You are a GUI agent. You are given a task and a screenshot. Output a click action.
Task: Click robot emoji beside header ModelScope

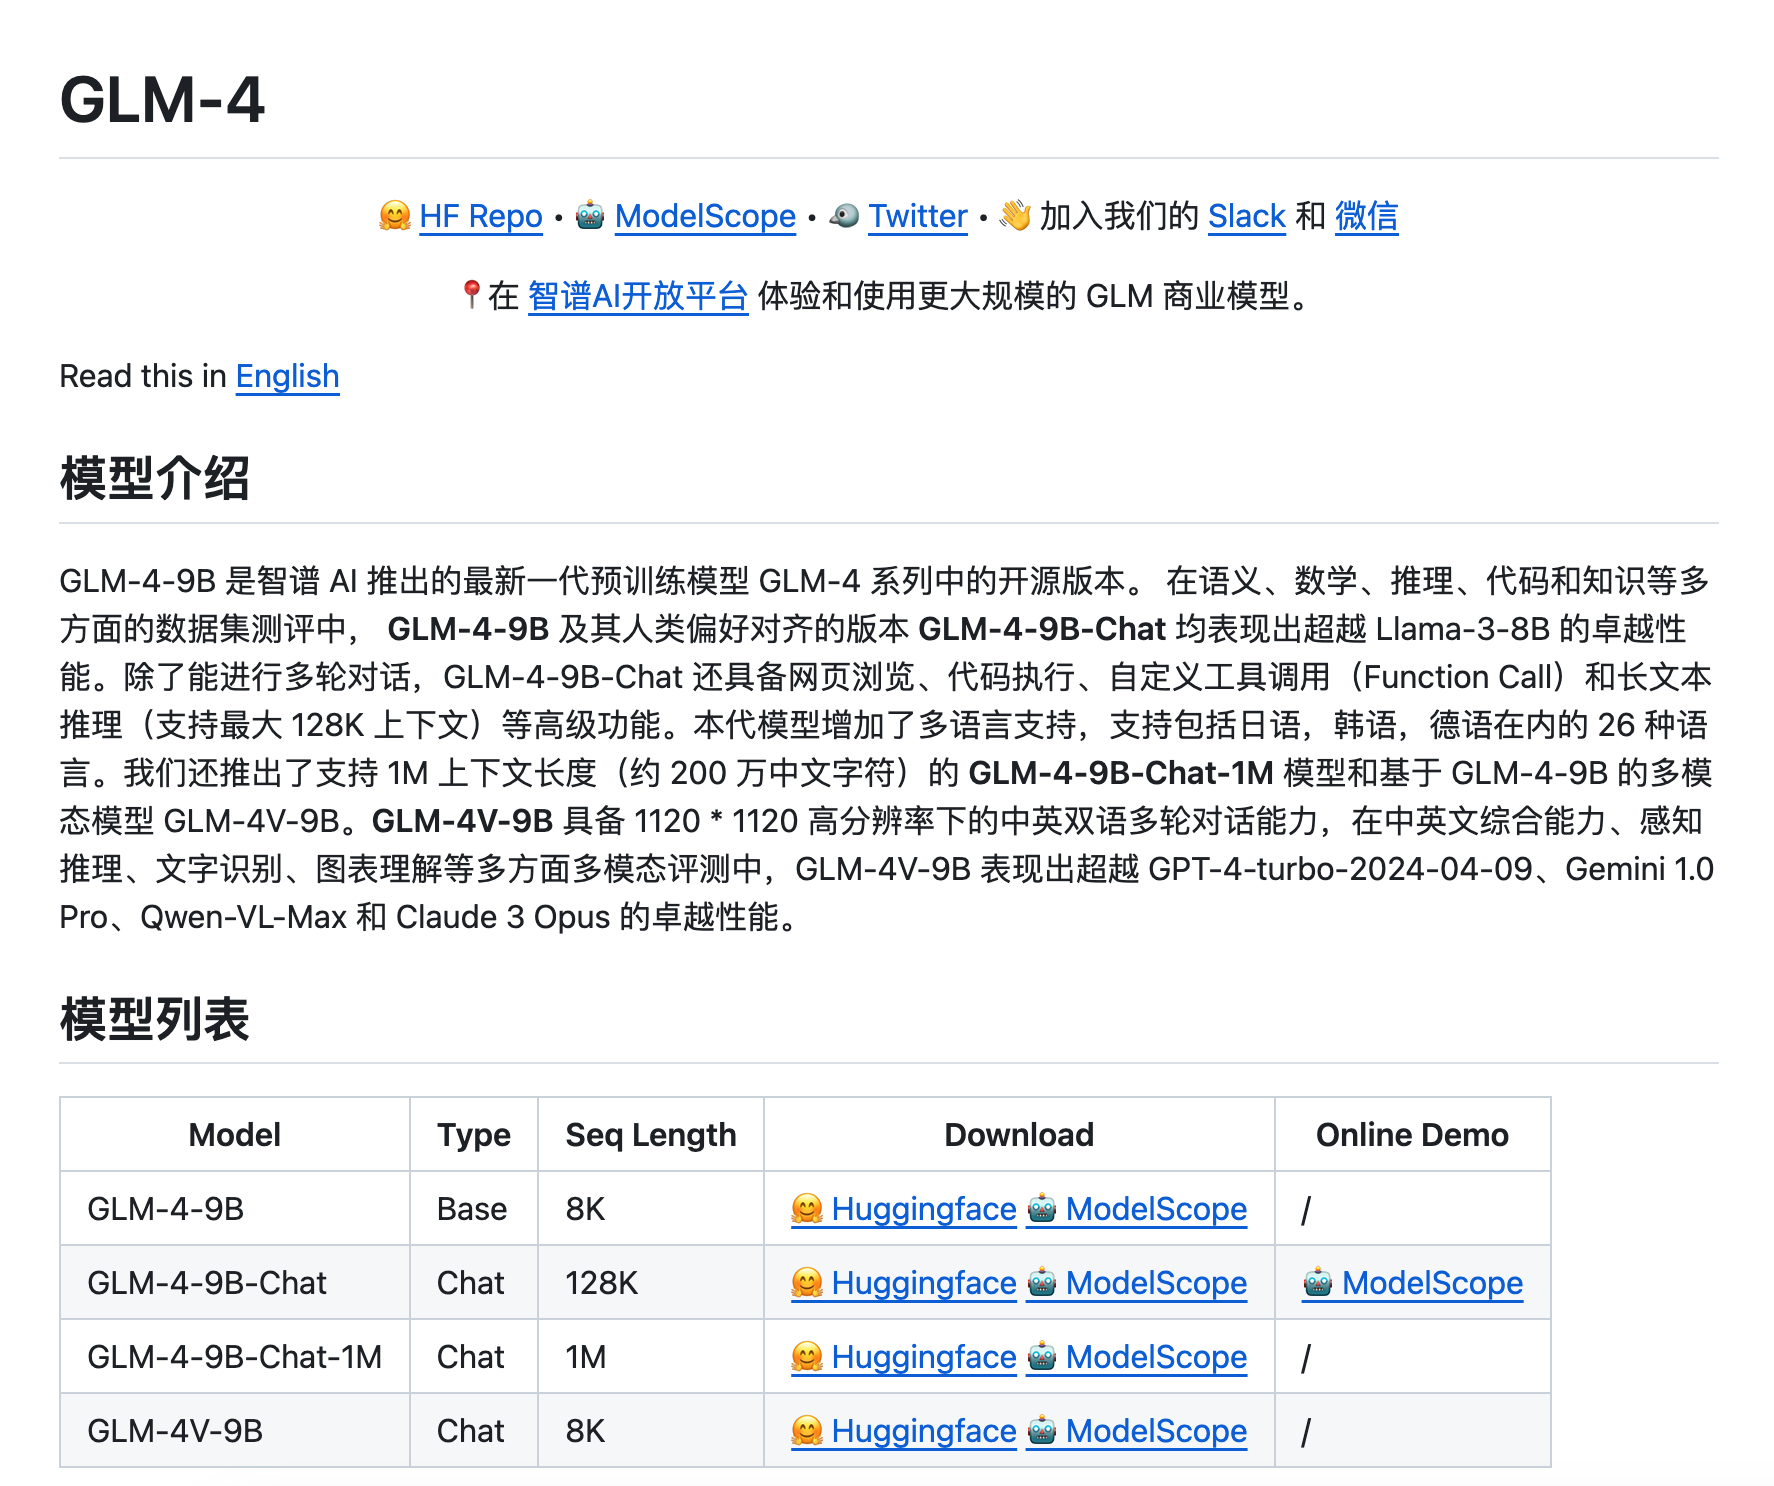(x=590, y=215)
